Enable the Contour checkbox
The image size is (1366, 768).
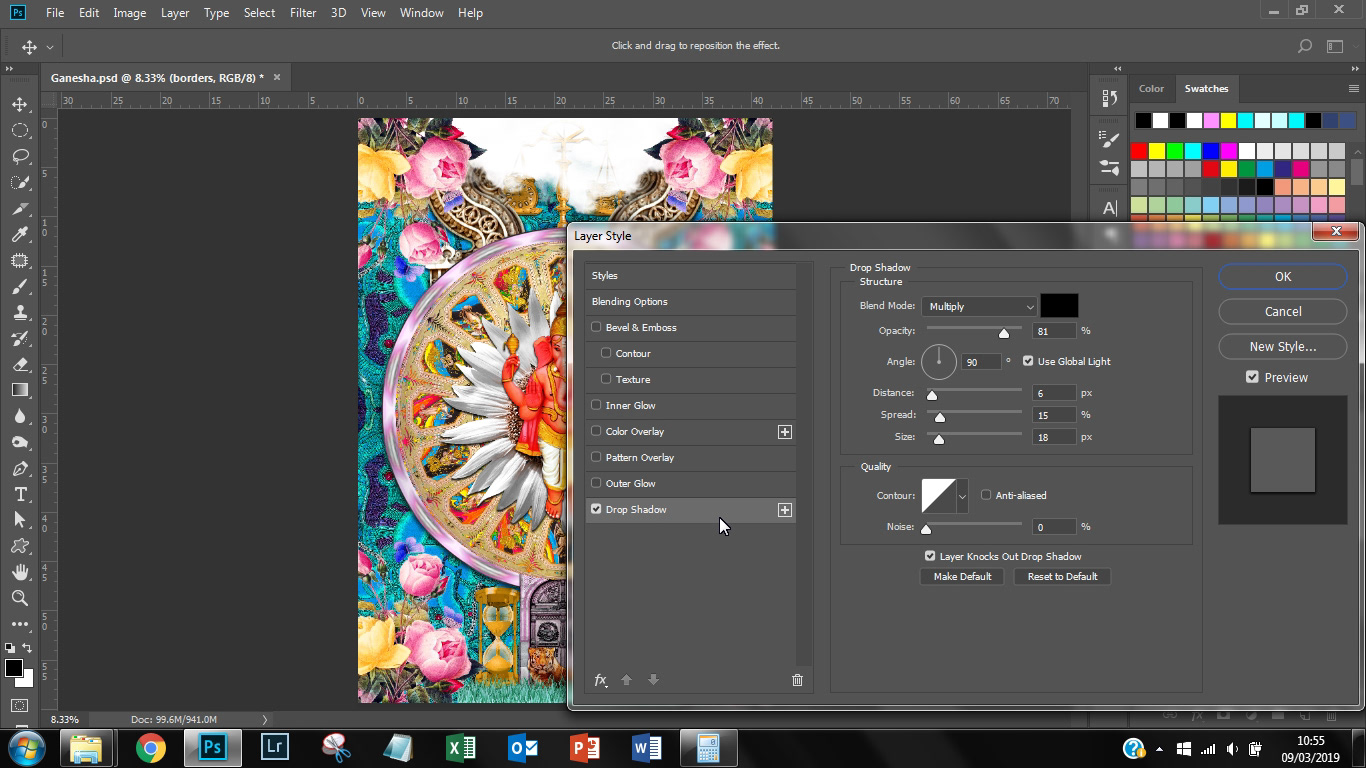click(x=606, y=353)
